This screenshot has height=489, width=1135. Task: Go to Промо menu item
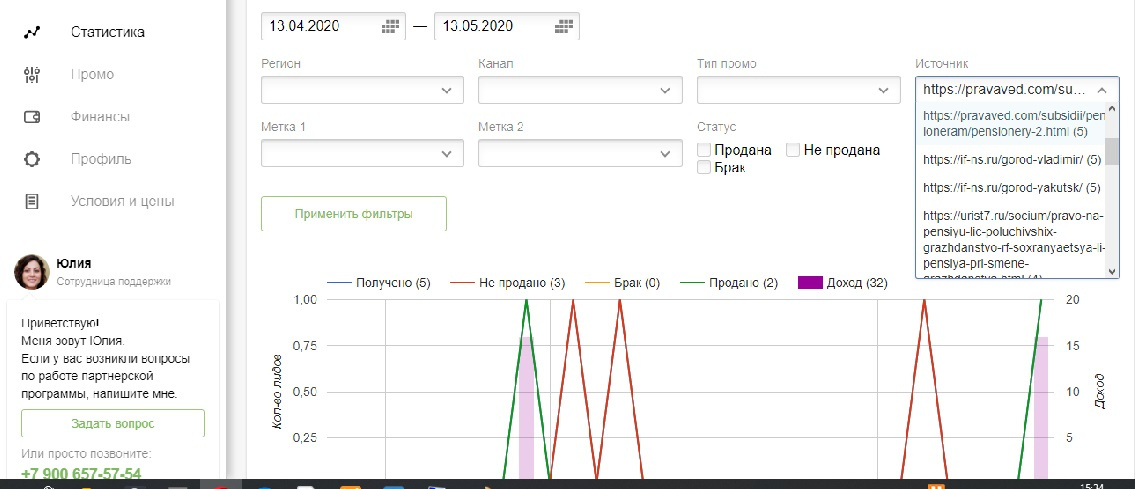click(x=92, y=75)
